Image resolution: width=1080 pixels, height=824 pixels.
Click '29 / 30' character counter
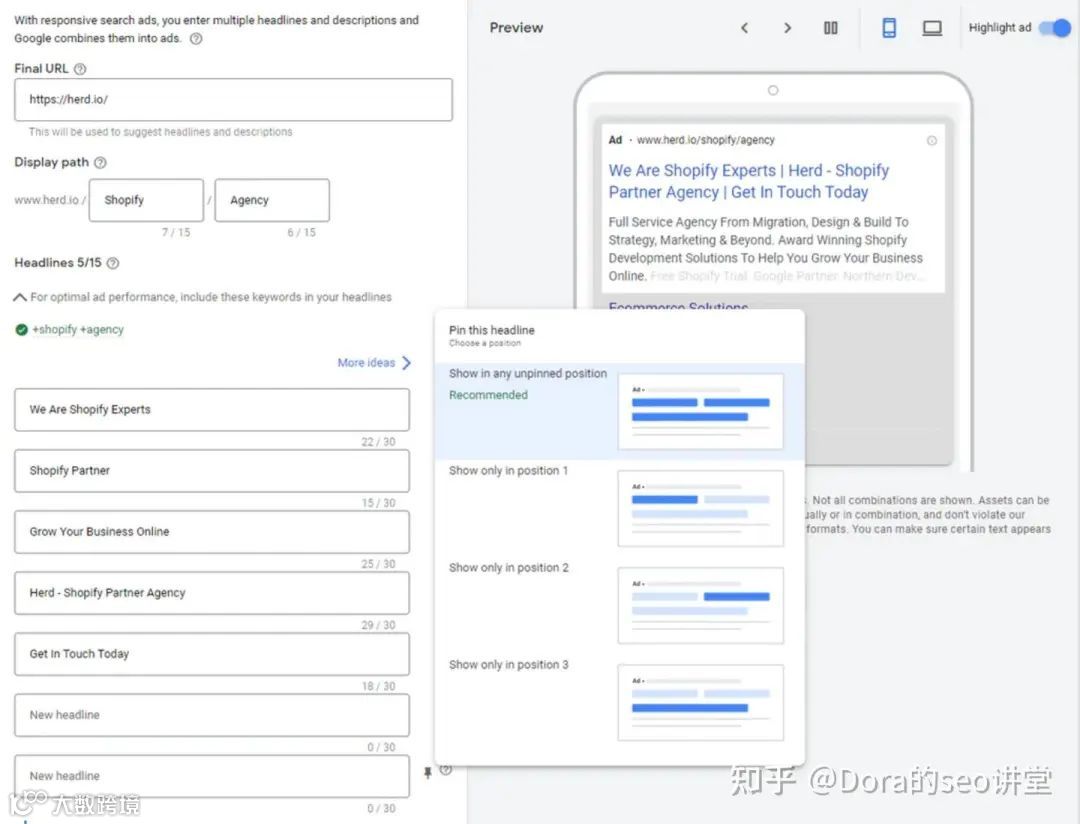pos(378,626)
